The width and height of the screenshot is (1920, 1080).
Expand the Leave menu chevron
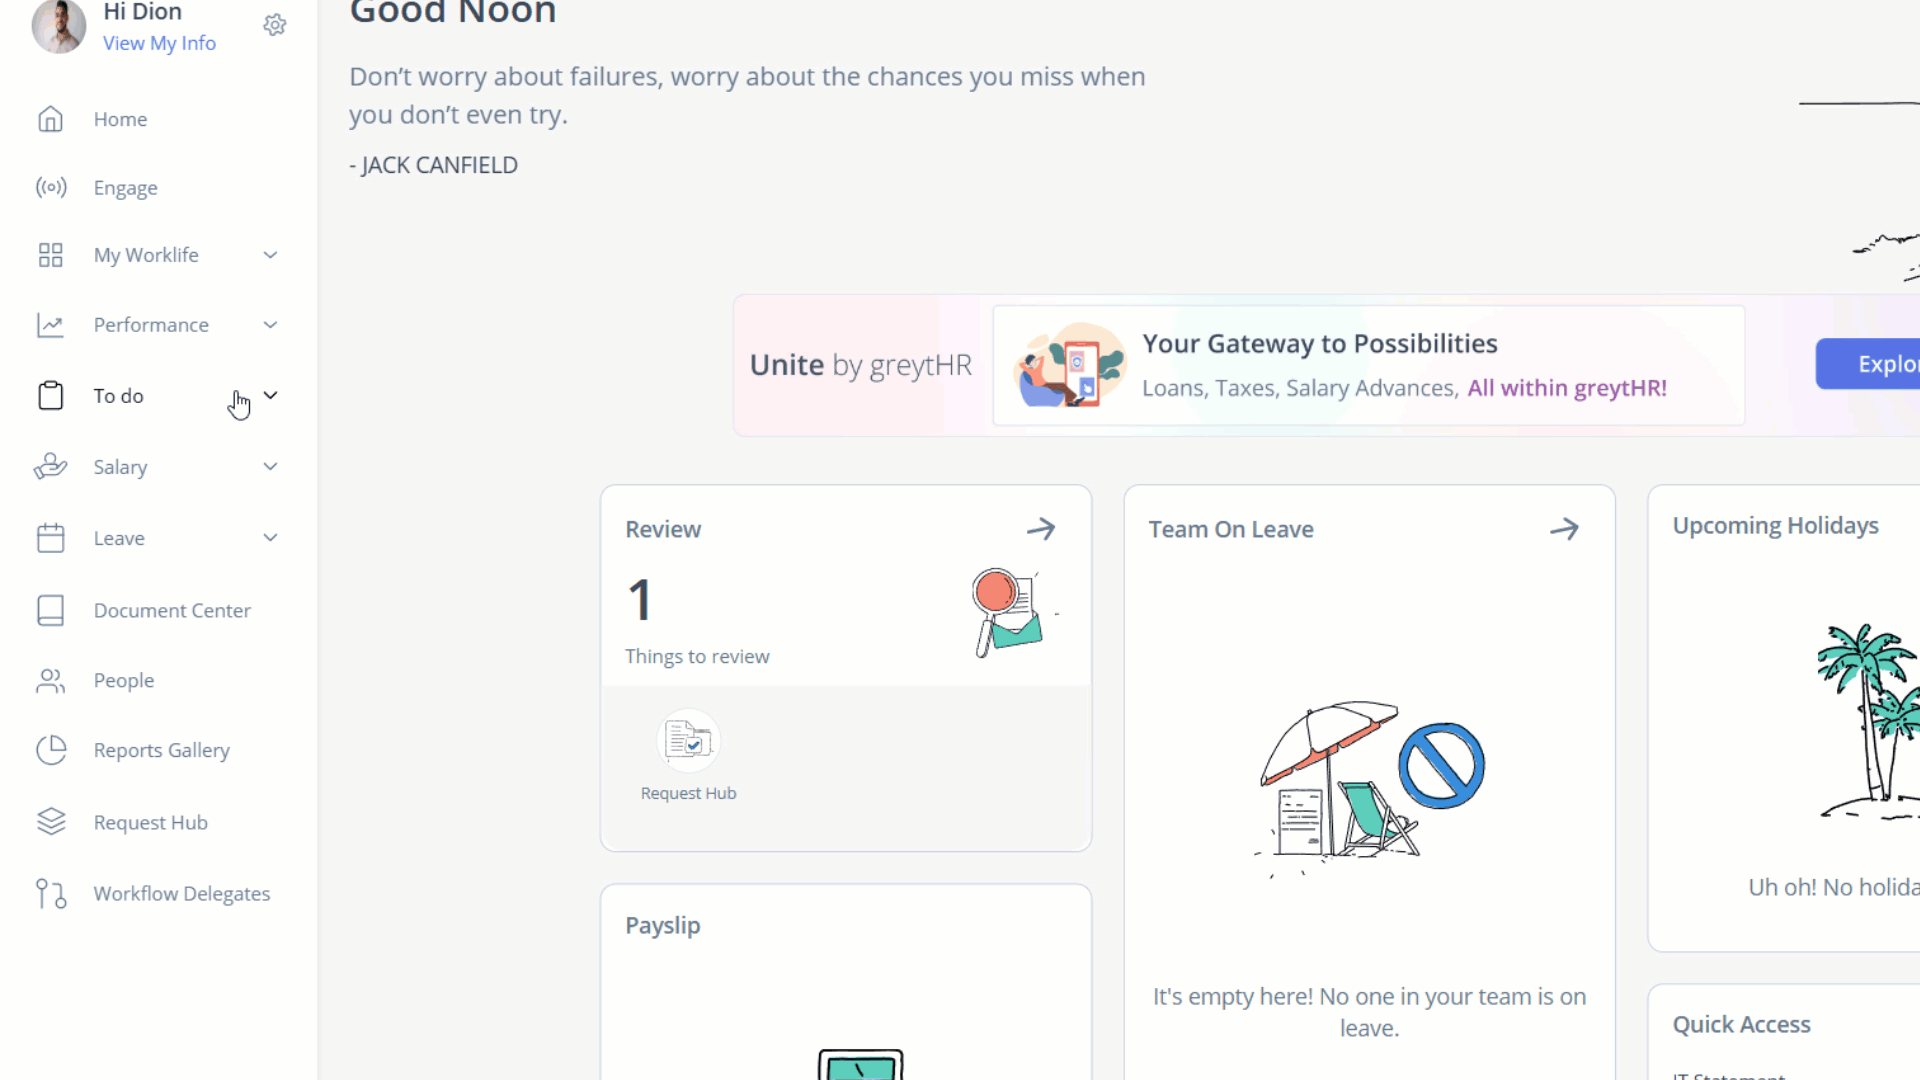click(270, 538)
